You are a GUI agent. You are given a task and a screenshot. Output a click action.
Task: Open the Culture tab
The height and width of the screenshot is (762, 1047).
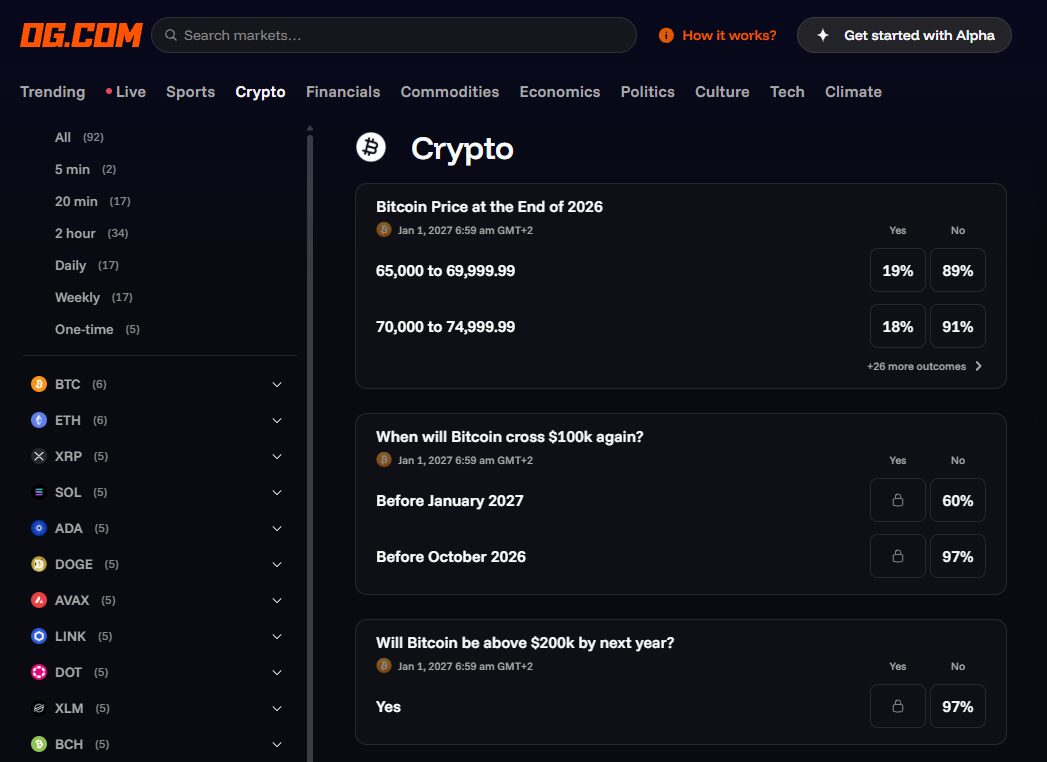coord(722,92)
